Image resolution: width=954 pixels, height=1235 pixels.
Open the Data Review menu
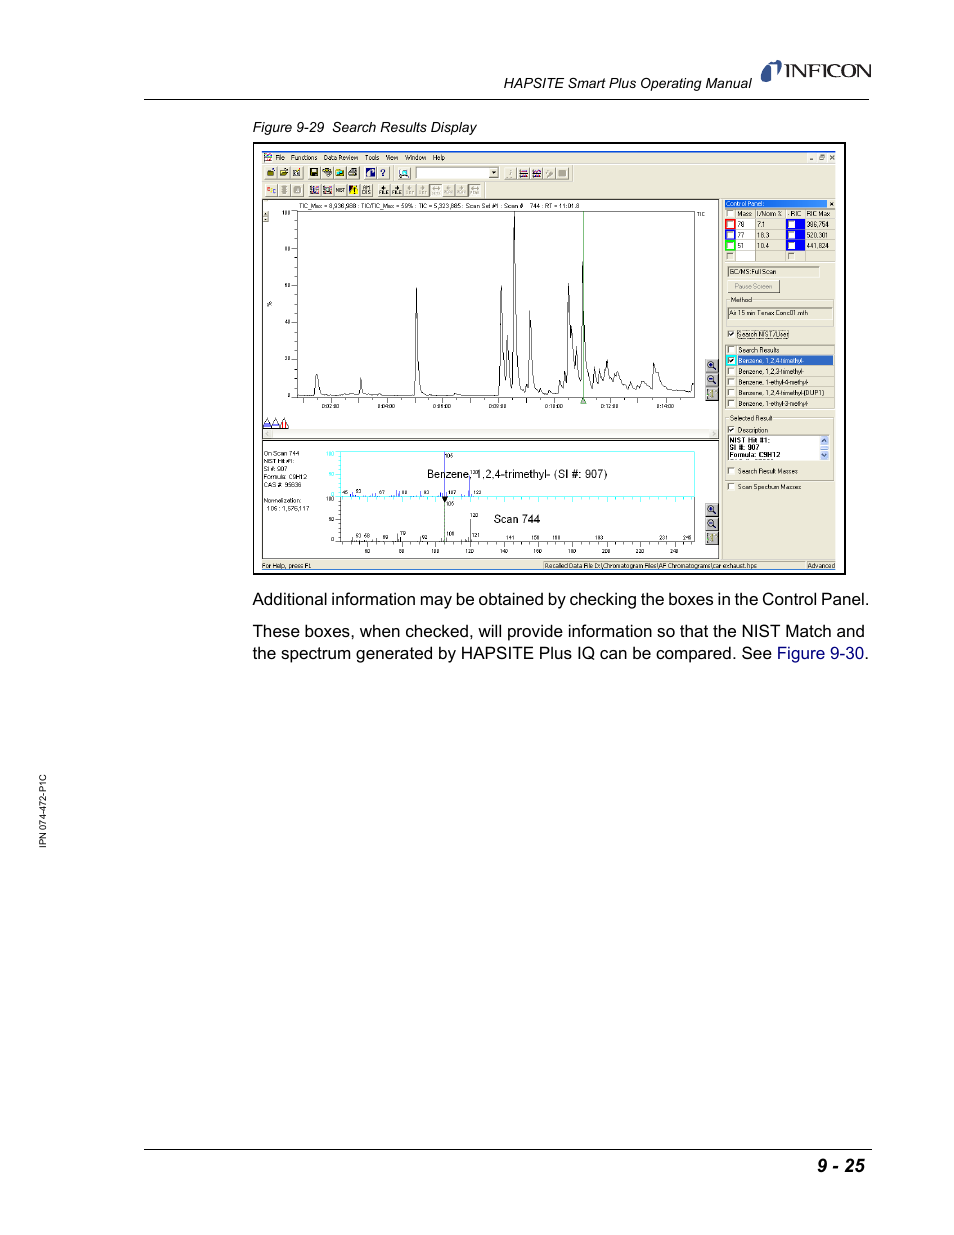tap(341, 157)
